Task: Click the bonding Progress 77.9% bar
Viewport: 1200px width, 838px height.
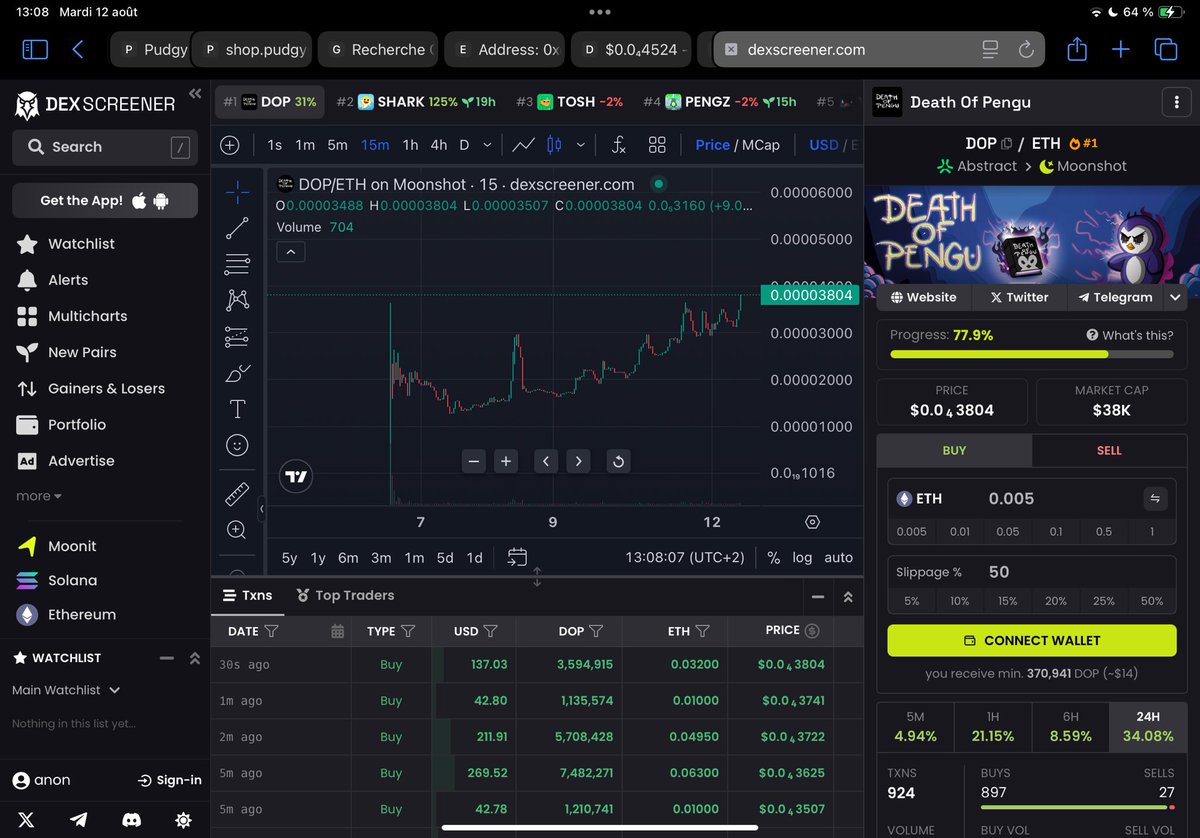Action: [x=1031, y=354]
